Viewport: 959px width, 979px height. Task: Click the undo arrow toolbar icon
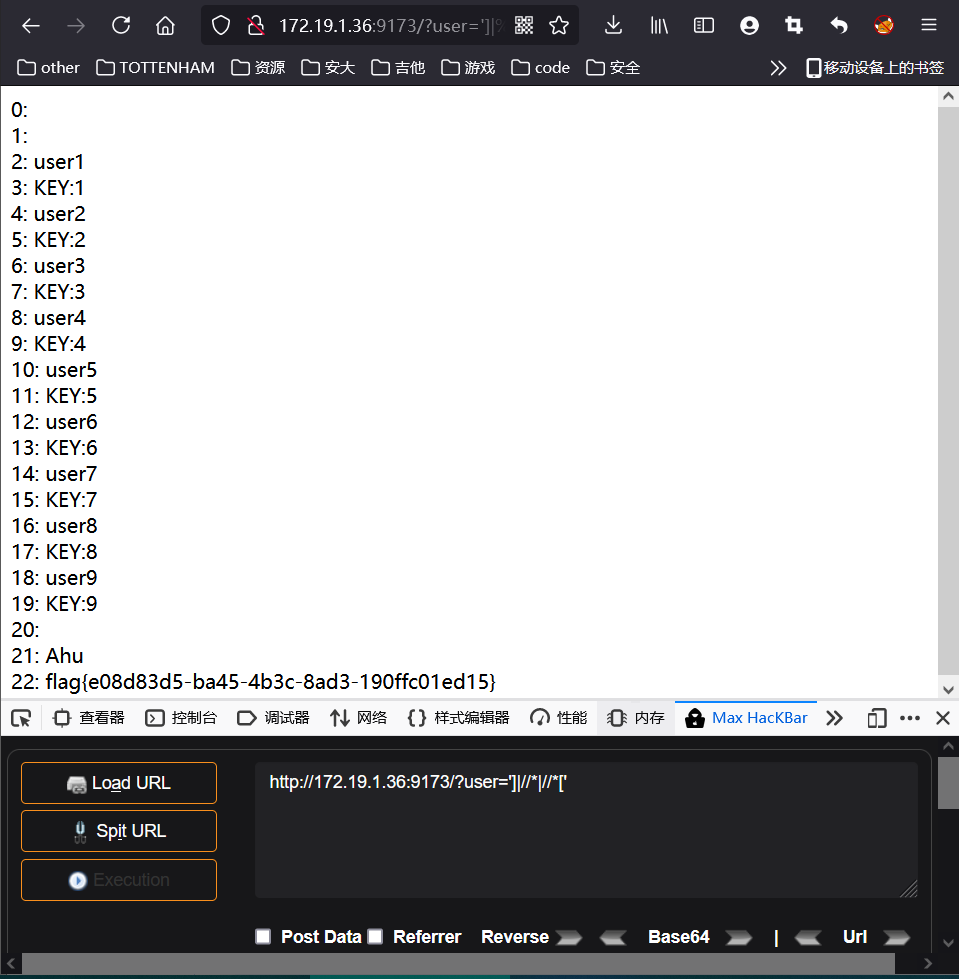click(x=839, y=26)
